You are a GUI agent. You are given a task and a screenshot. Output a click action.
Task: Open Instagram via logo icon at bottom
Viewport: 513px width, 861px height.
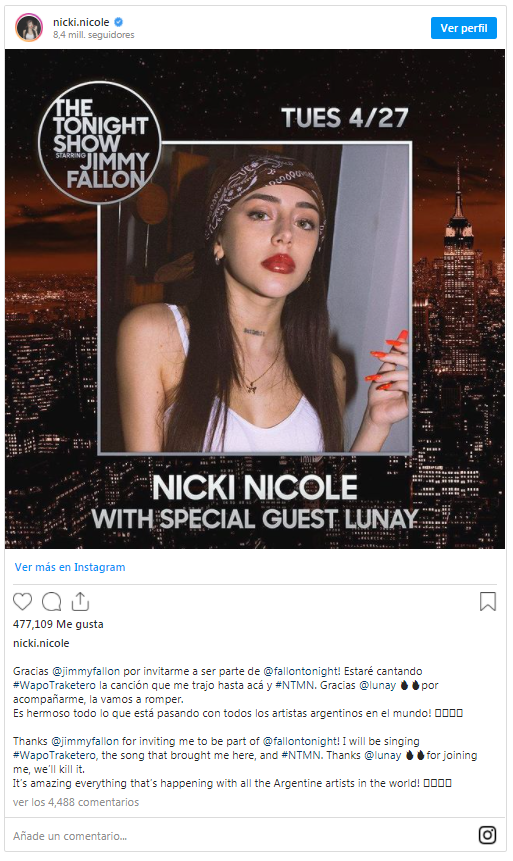487,835
